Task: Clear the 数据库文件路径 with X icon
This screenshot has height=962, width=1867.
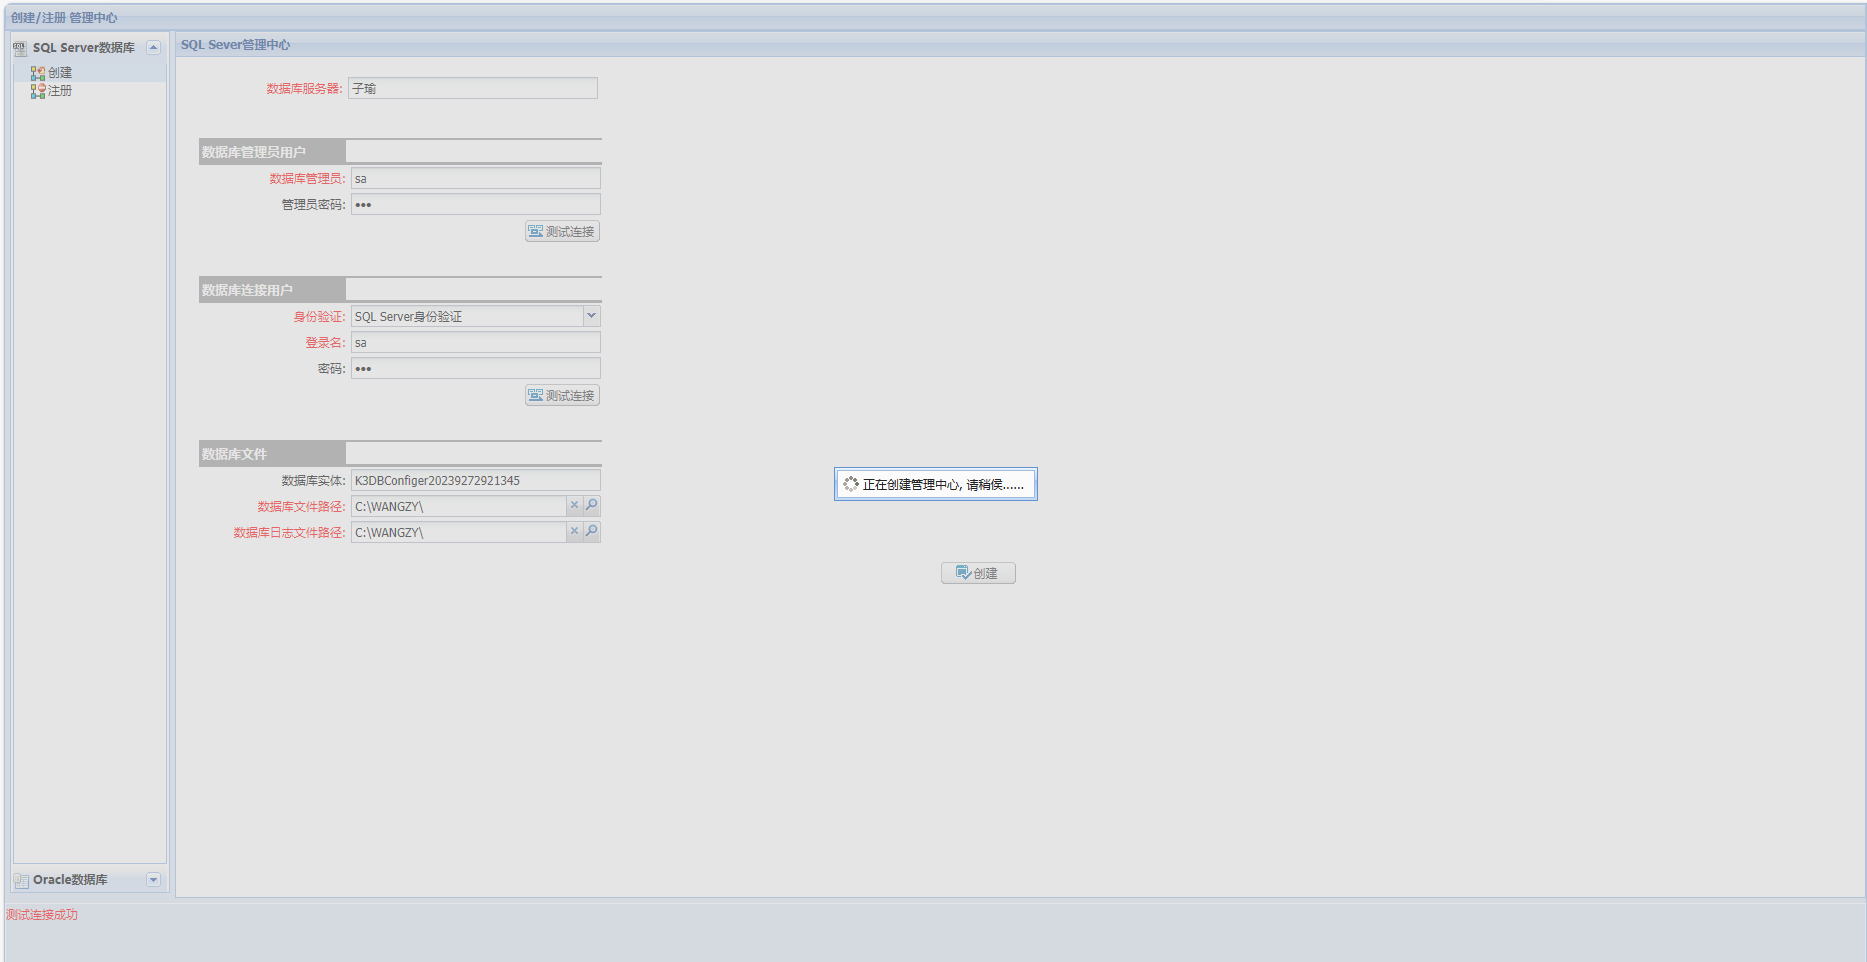Action: (575, 506)
